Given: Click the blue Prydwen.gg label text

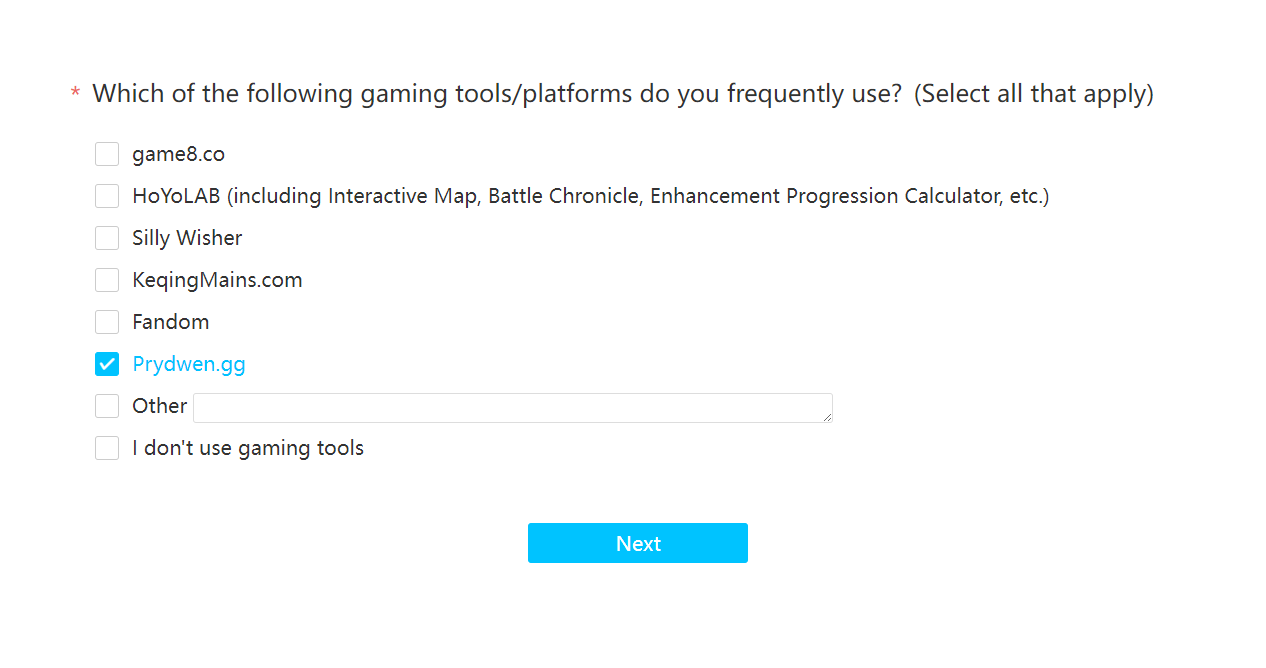Looking at the screenshot, I should pos(189,364).
